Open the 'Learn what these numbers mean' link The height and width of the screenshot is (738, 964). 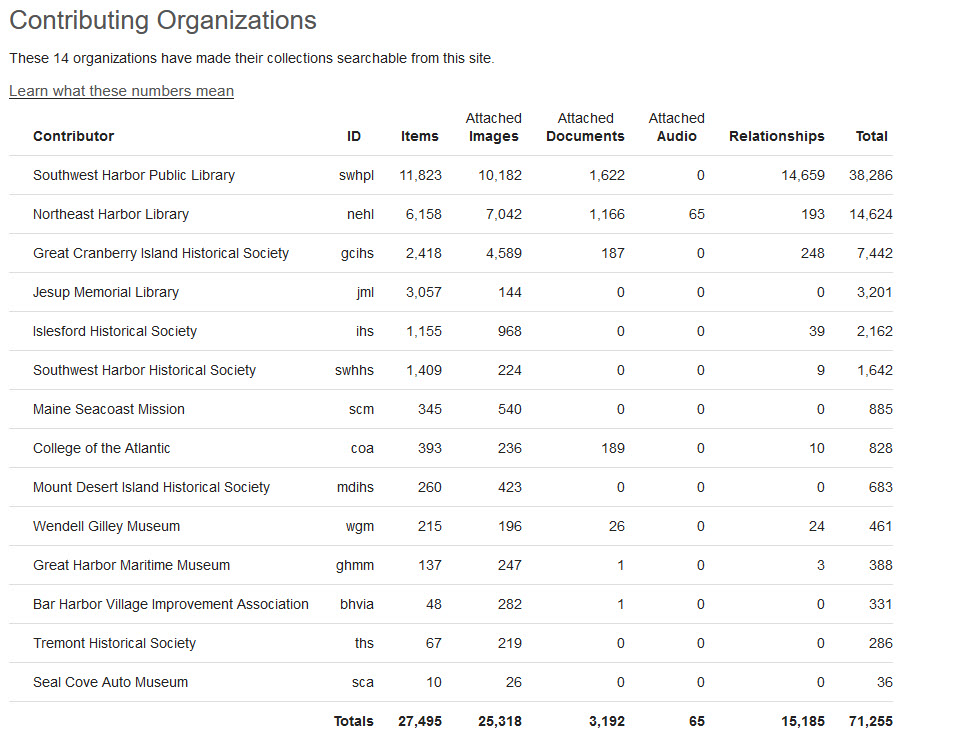tap(121, 91)
